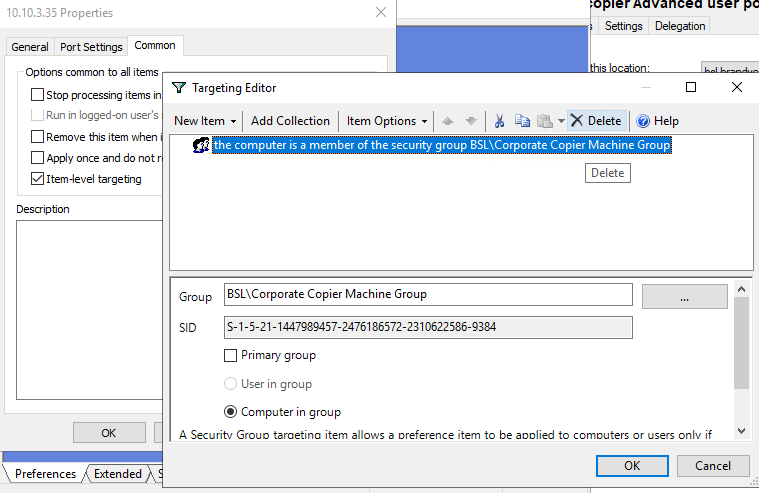This screenshot has height=493, width=759.
Task: Cut the selected targeting item with the scissors
Action: click(499, 121)
